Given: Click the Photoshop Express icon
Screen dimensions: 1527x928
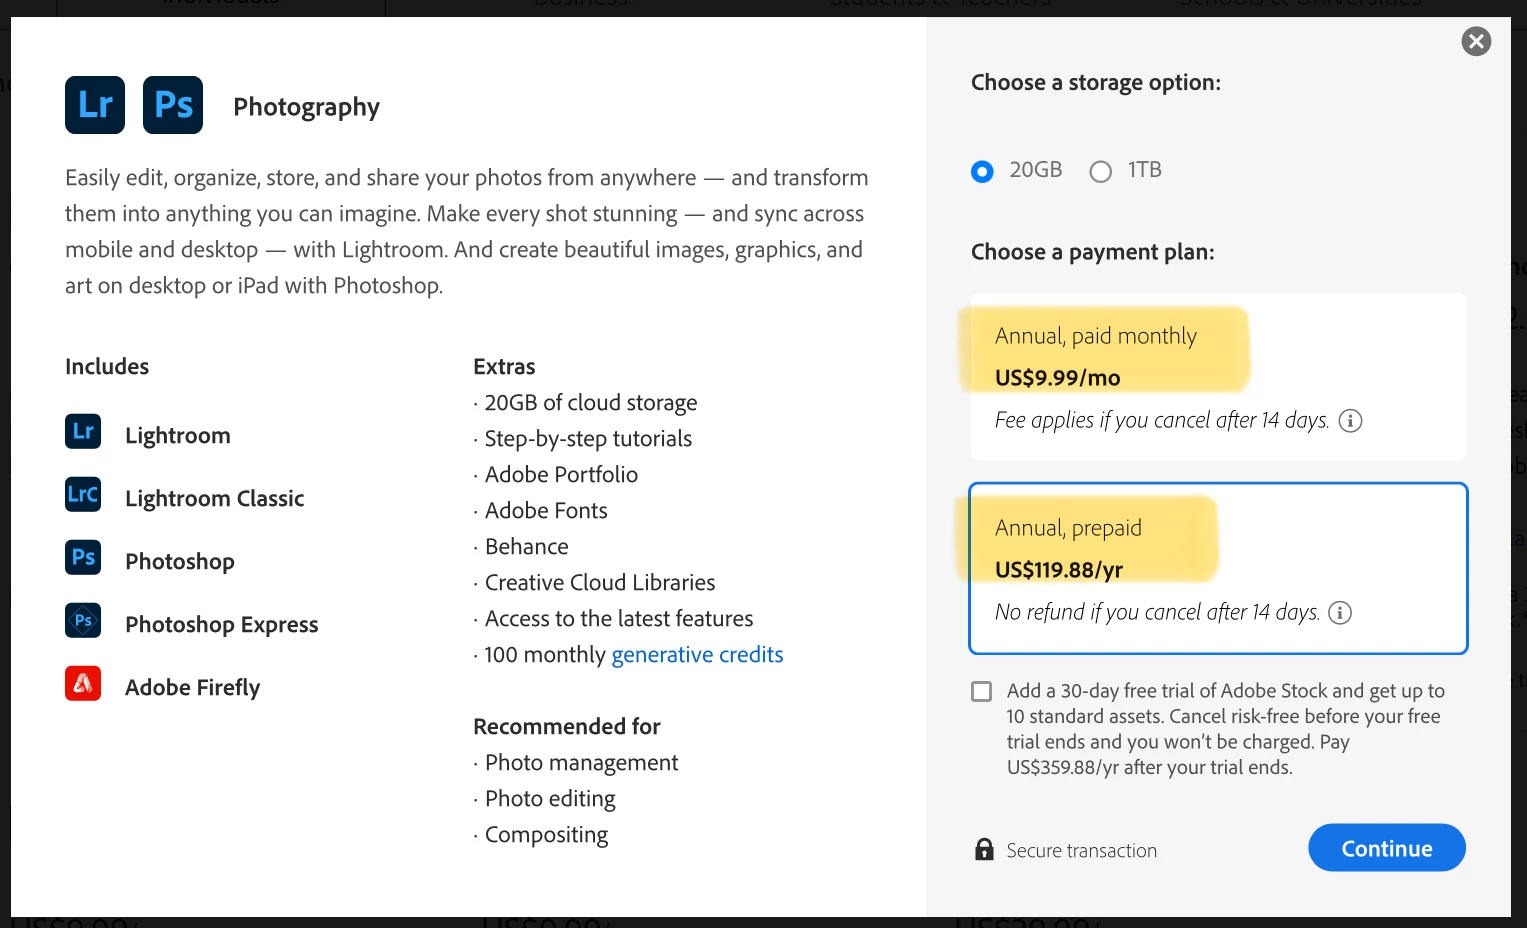Looking at the screenshot, I should pos(83,620).
